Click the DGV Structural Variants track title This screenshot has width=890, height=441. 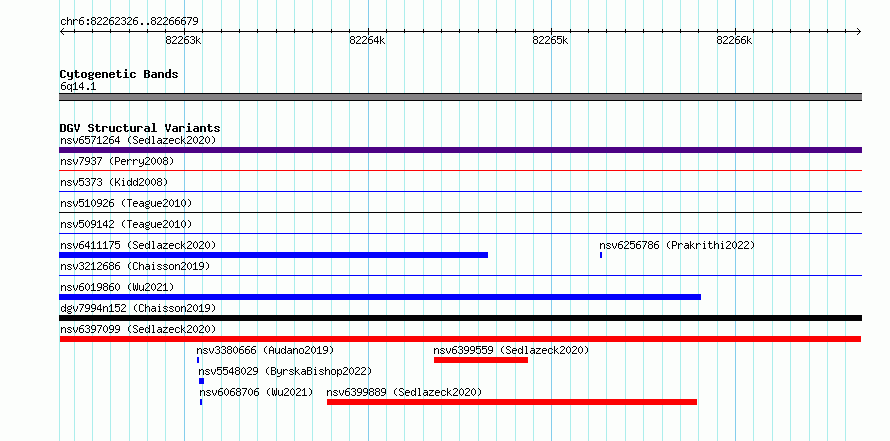click(x=140, y=128)
